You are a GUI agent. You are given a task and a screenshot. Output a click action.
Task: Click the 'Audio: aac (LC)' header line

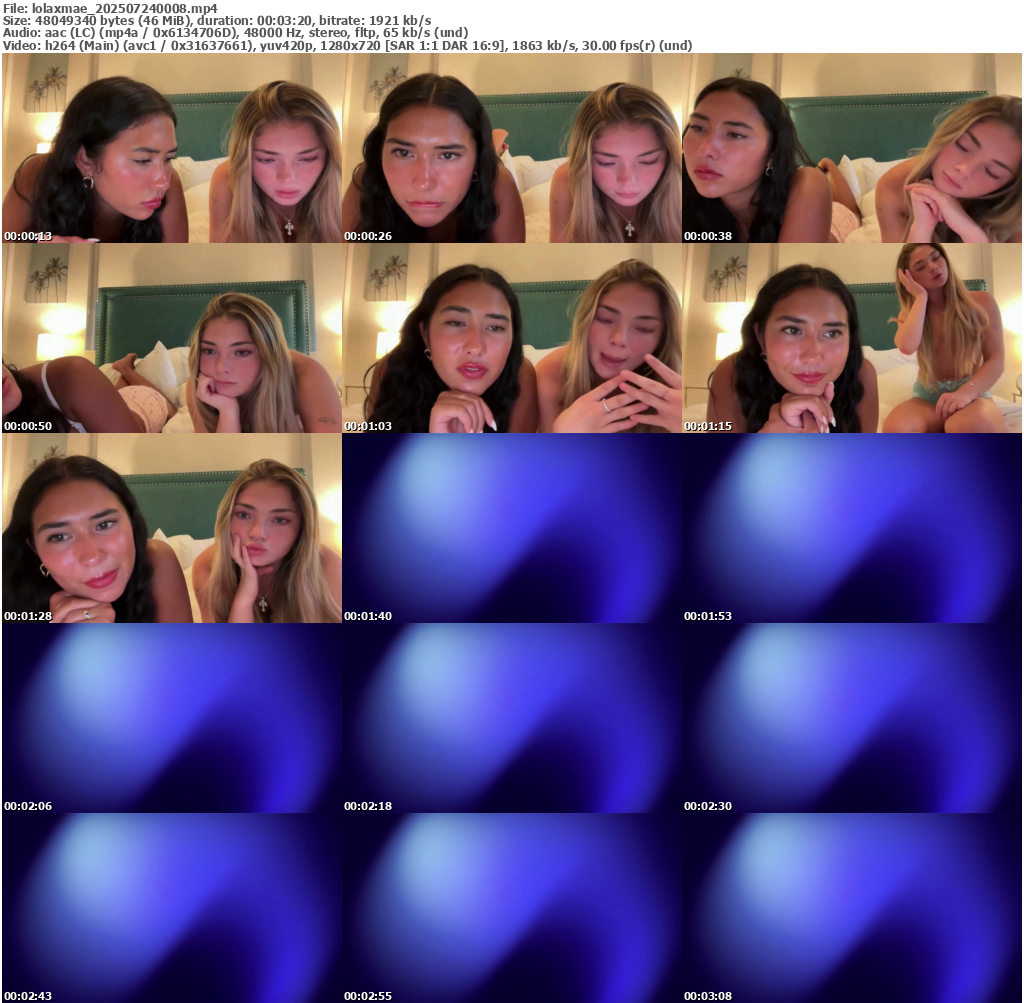pyautogui.click(x=235, y=33)
